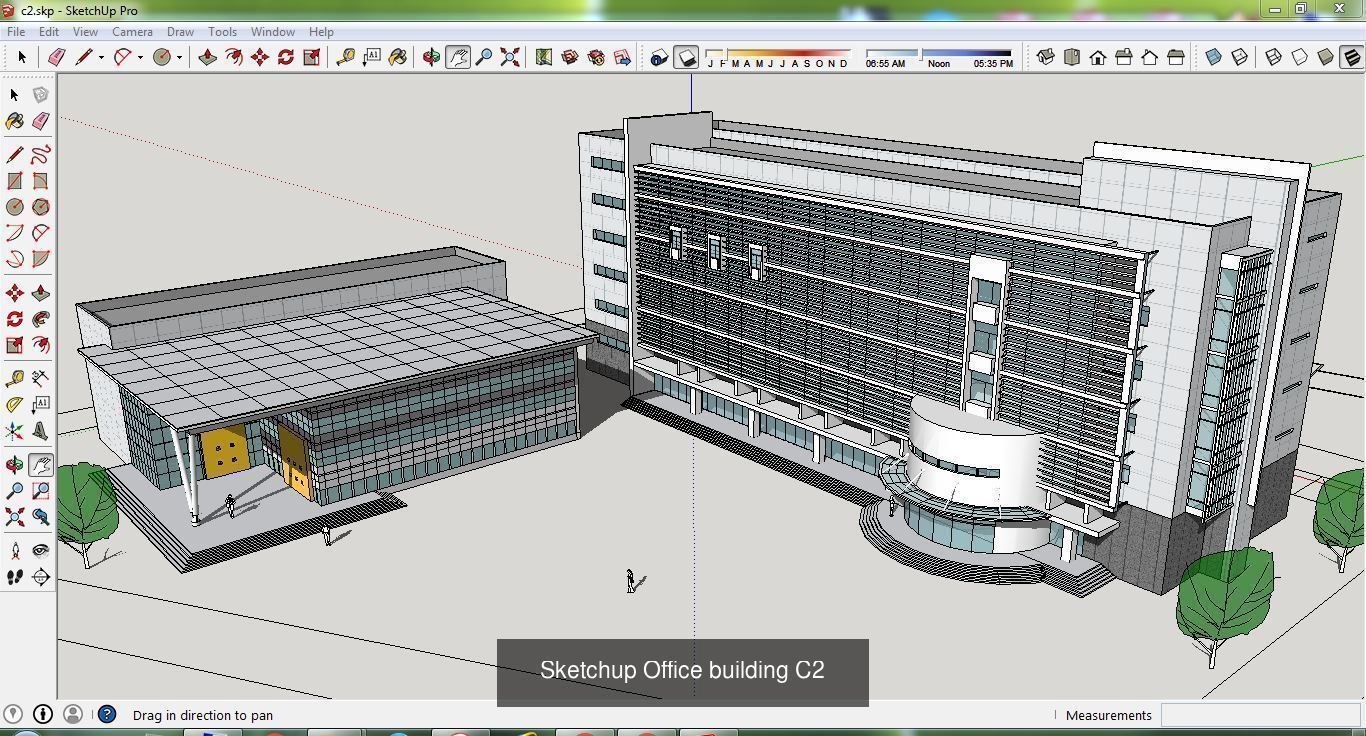Enable Hidden Line style
The width and height of the screenshot is (1366, 736).
1299,57
